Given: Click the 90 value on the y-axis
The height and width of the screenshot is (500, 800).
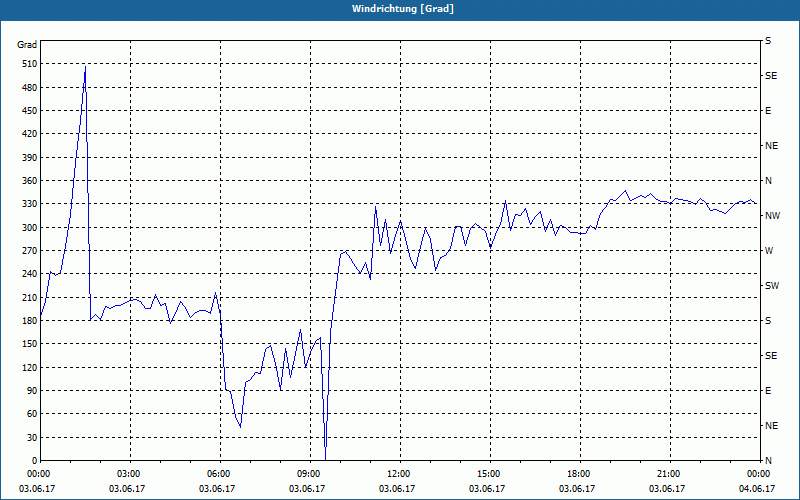Looking at the screenshot, I should (32, 391).
